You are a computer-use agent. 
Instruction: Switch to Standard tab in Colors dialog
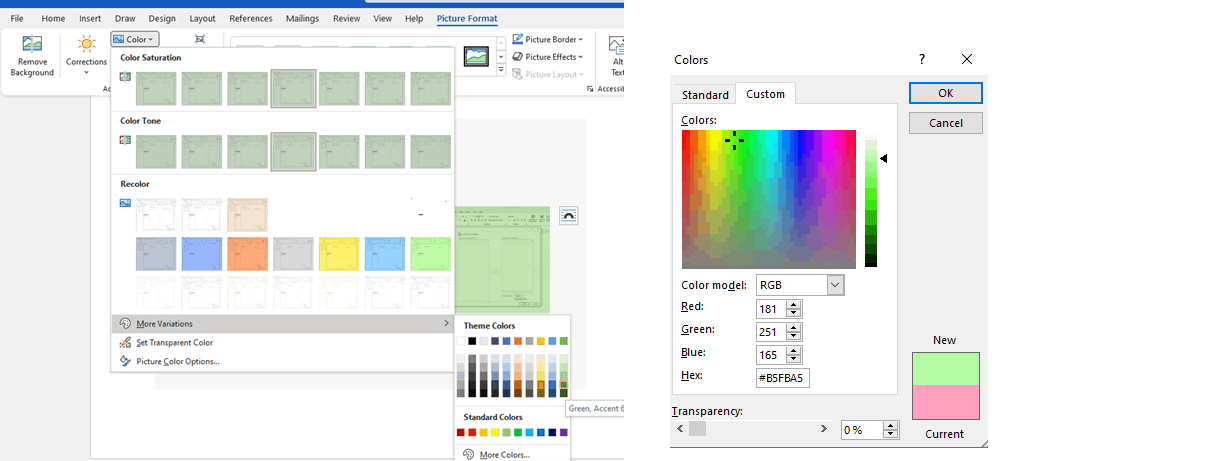pos(705,95)
